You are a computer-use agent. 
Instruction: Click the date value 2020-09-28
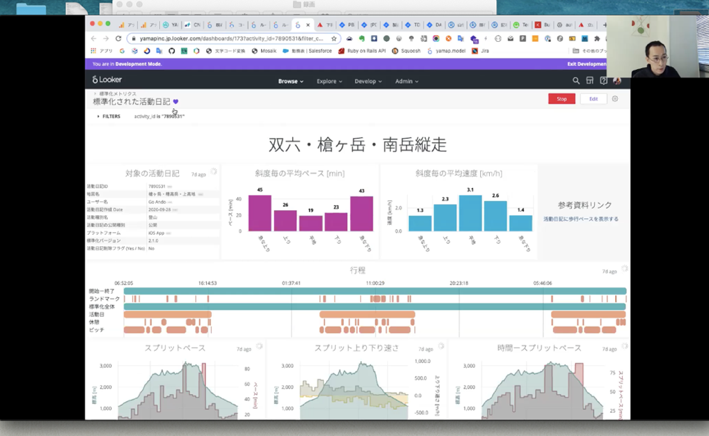tap(160, 209)
